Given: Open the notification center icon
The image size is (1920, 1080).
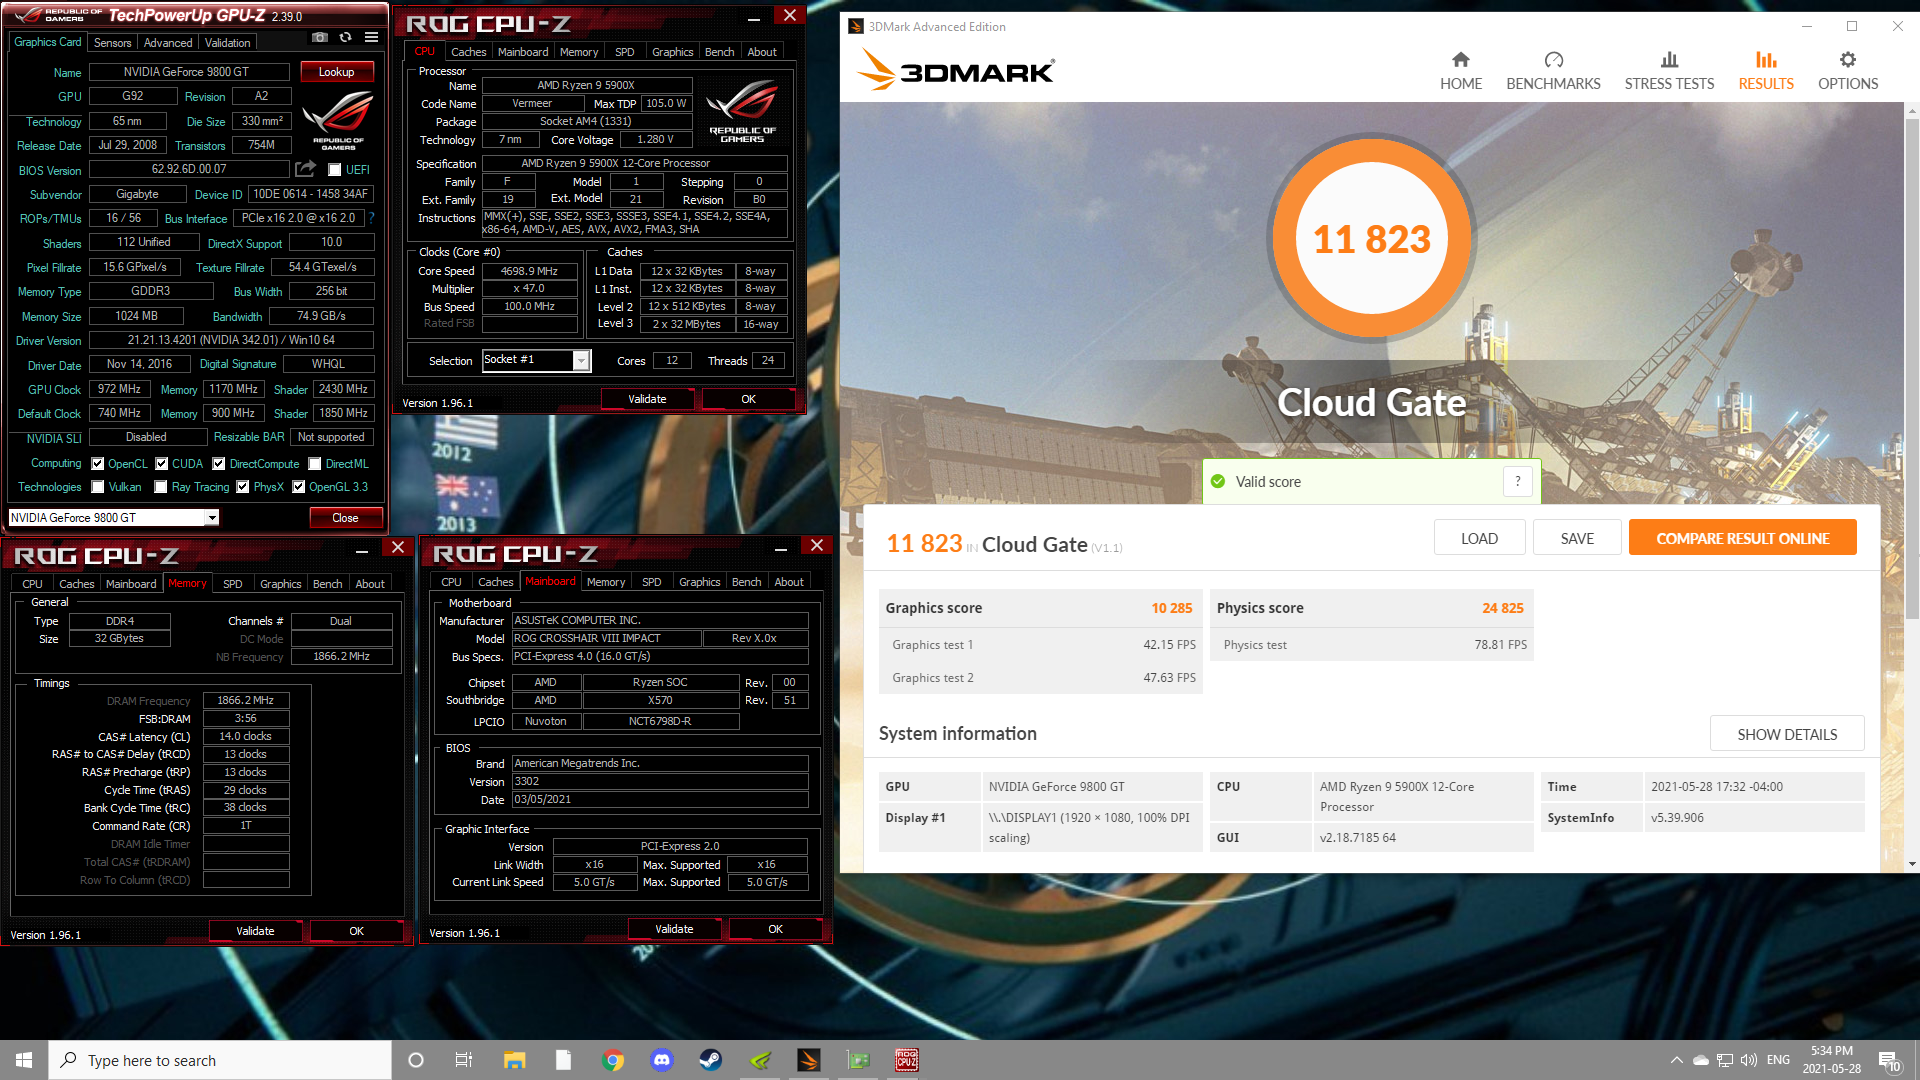Looking at the screenshot, I should 1889,1061.
